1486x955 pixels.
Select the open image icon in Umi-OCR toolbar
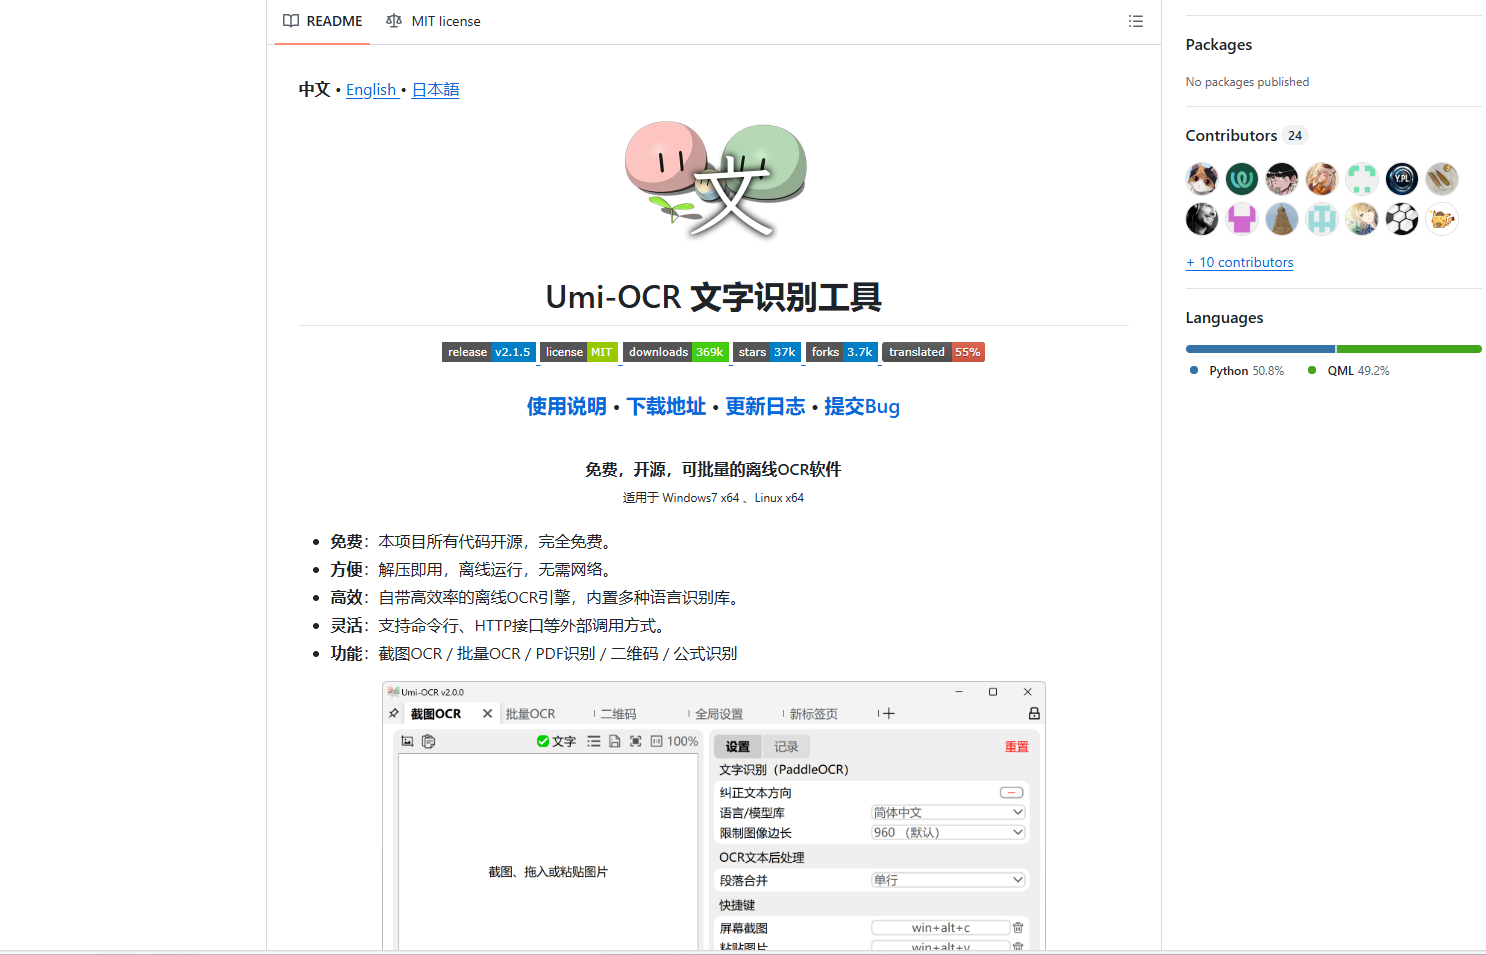[407, 741]
